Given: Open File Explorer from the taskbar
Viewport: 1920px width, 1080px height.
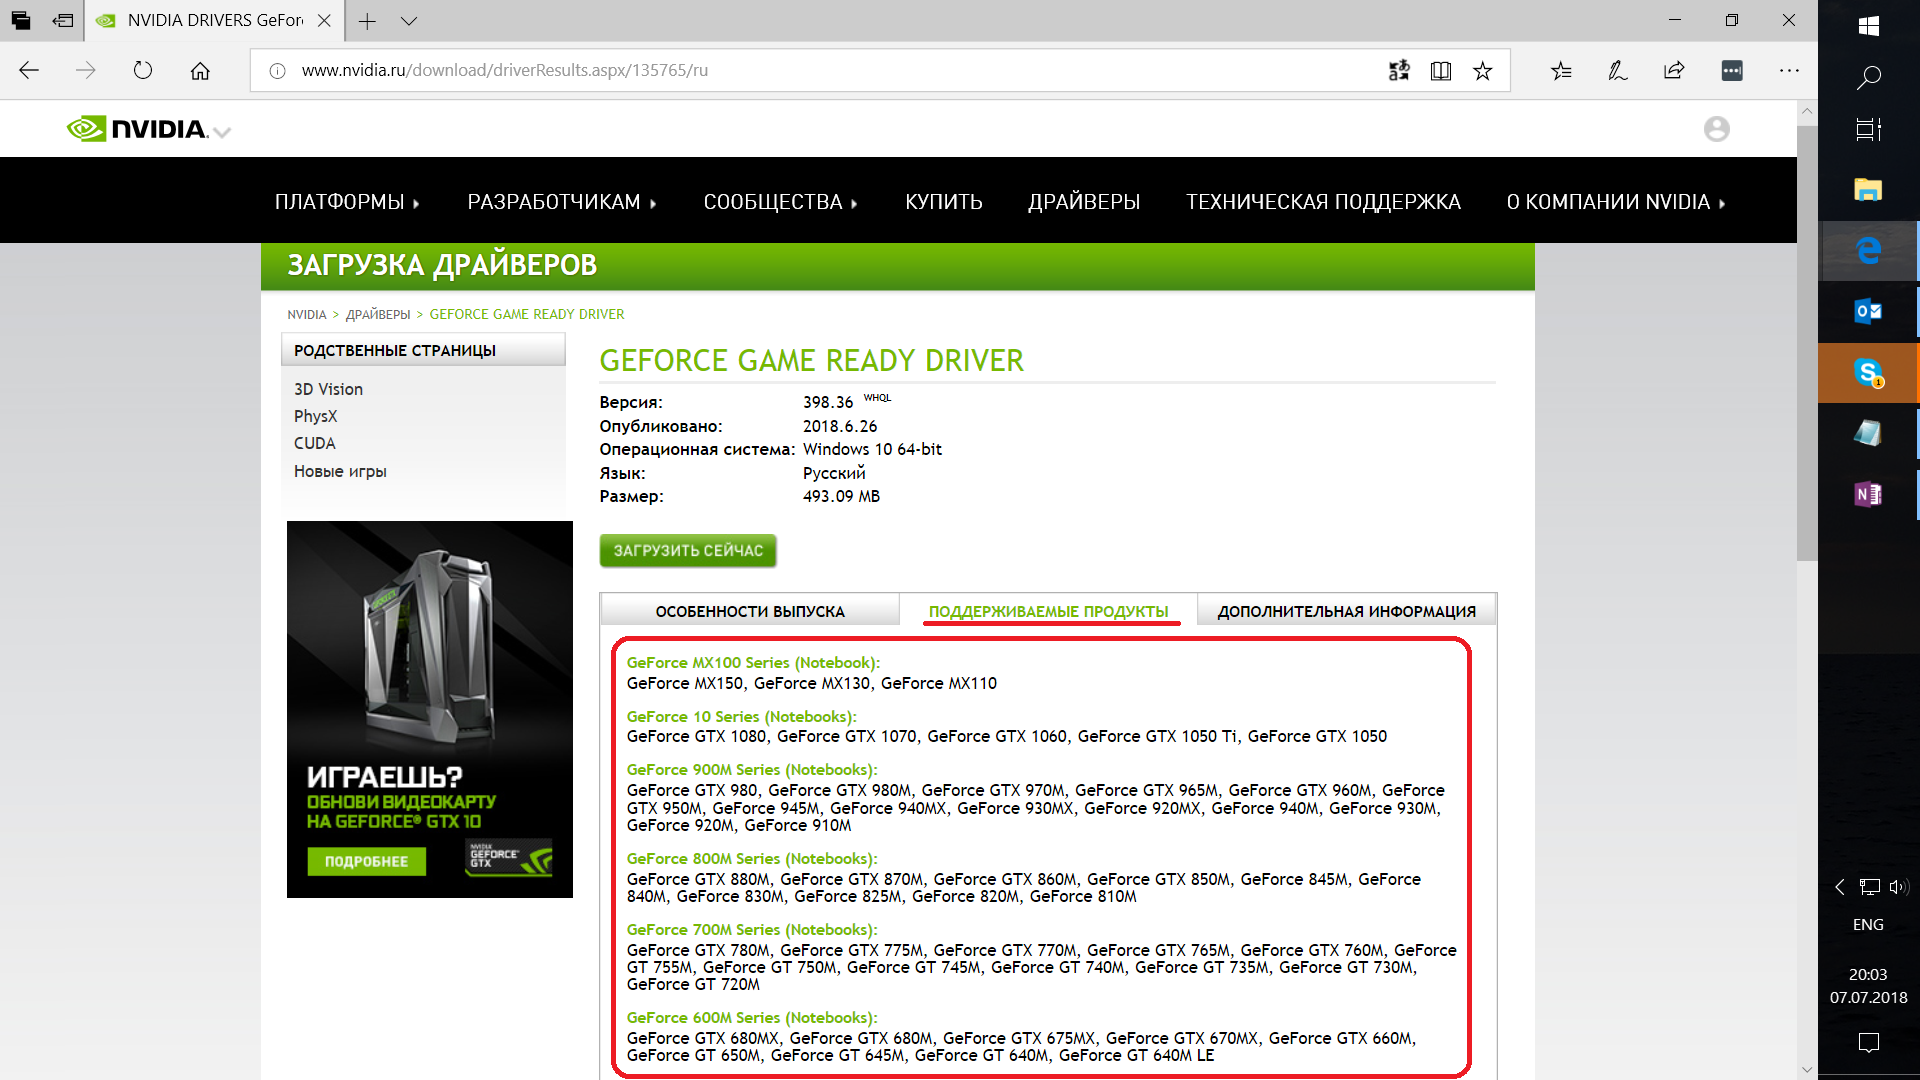Looking at the screenshot, I should tap(1868, 189).
